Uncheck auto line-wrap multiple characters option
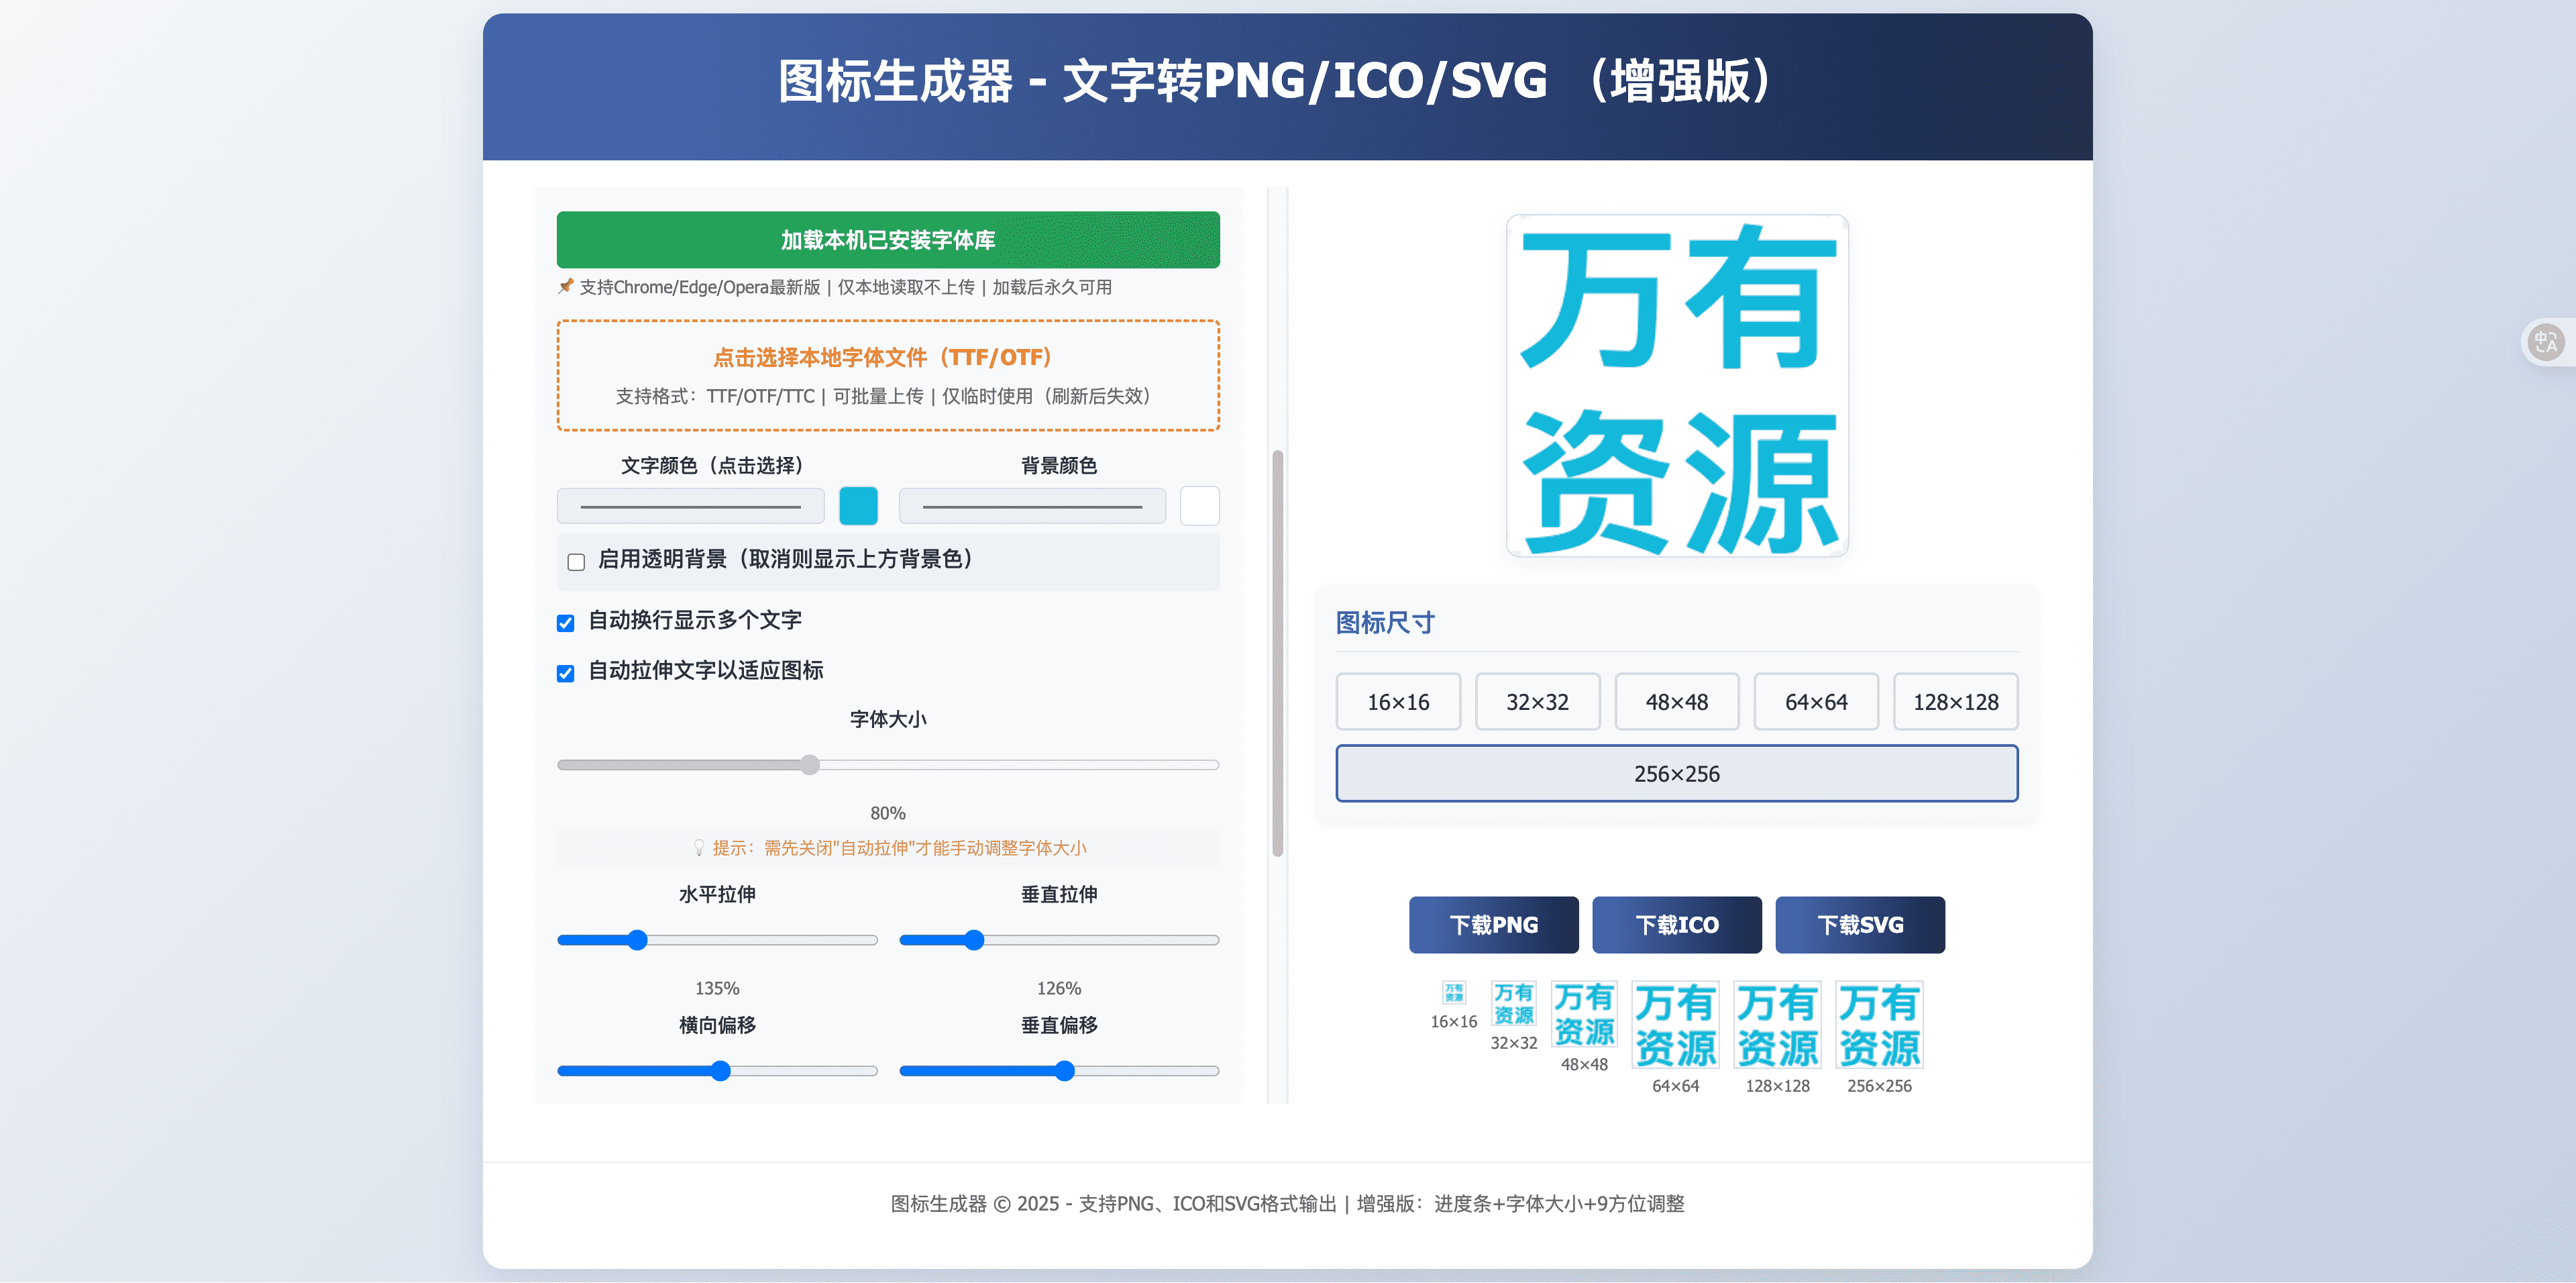2576x1283 pixels. (x=566, y=623)
